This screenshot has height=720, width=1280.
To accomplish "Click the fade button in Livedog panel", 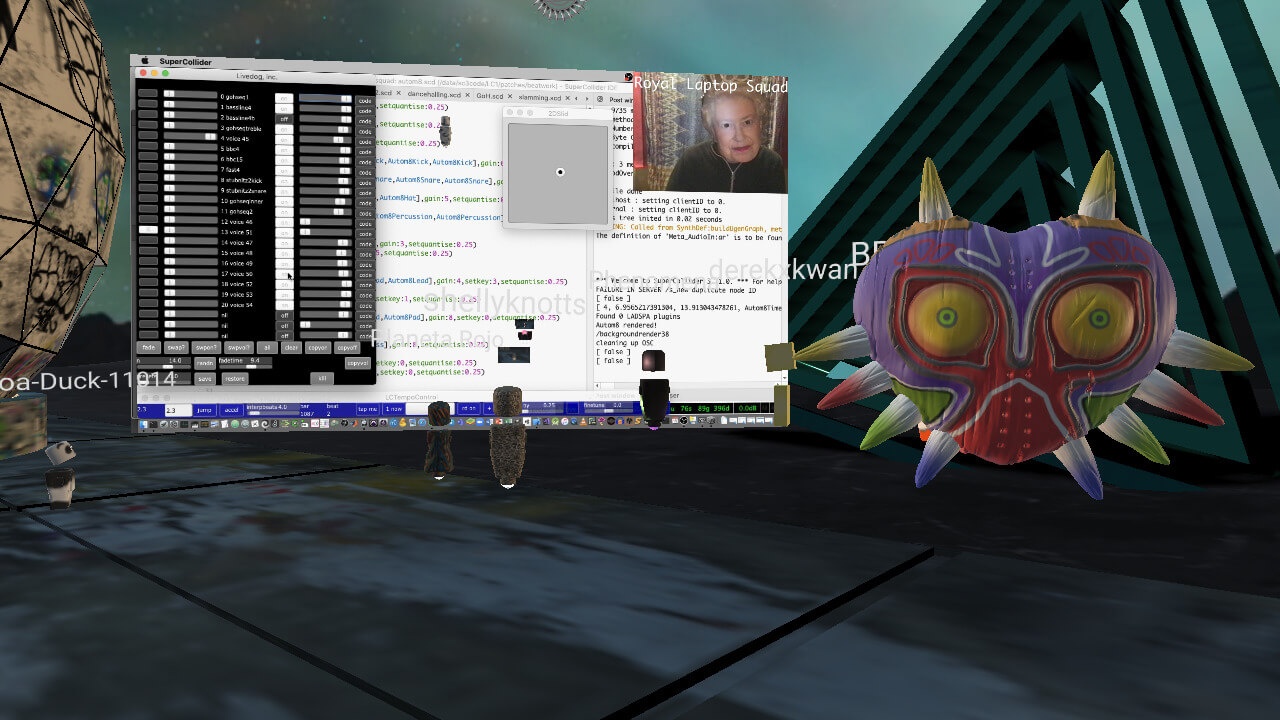I will coord(148,347).
